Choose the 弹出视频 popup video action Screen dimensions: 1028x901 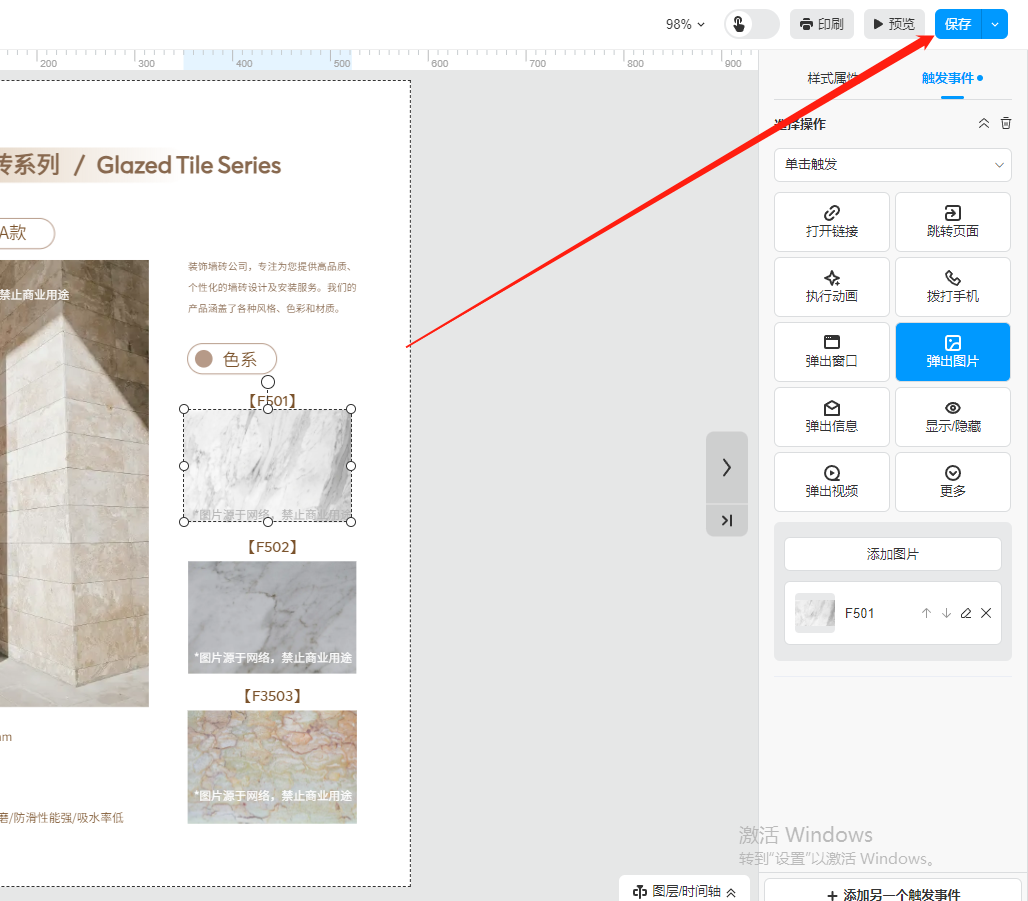coord(832,481)
